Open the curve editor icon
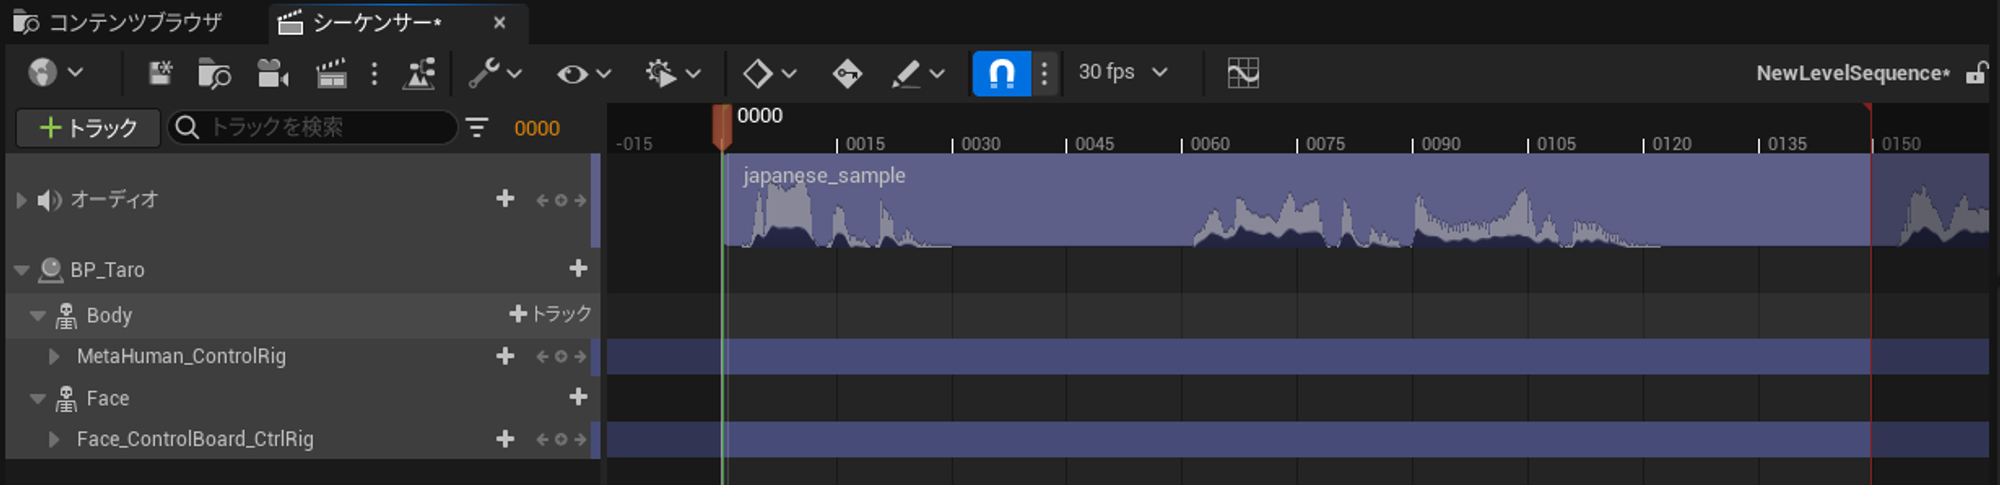The image size is (2000, 485). tap(1242, 73)
